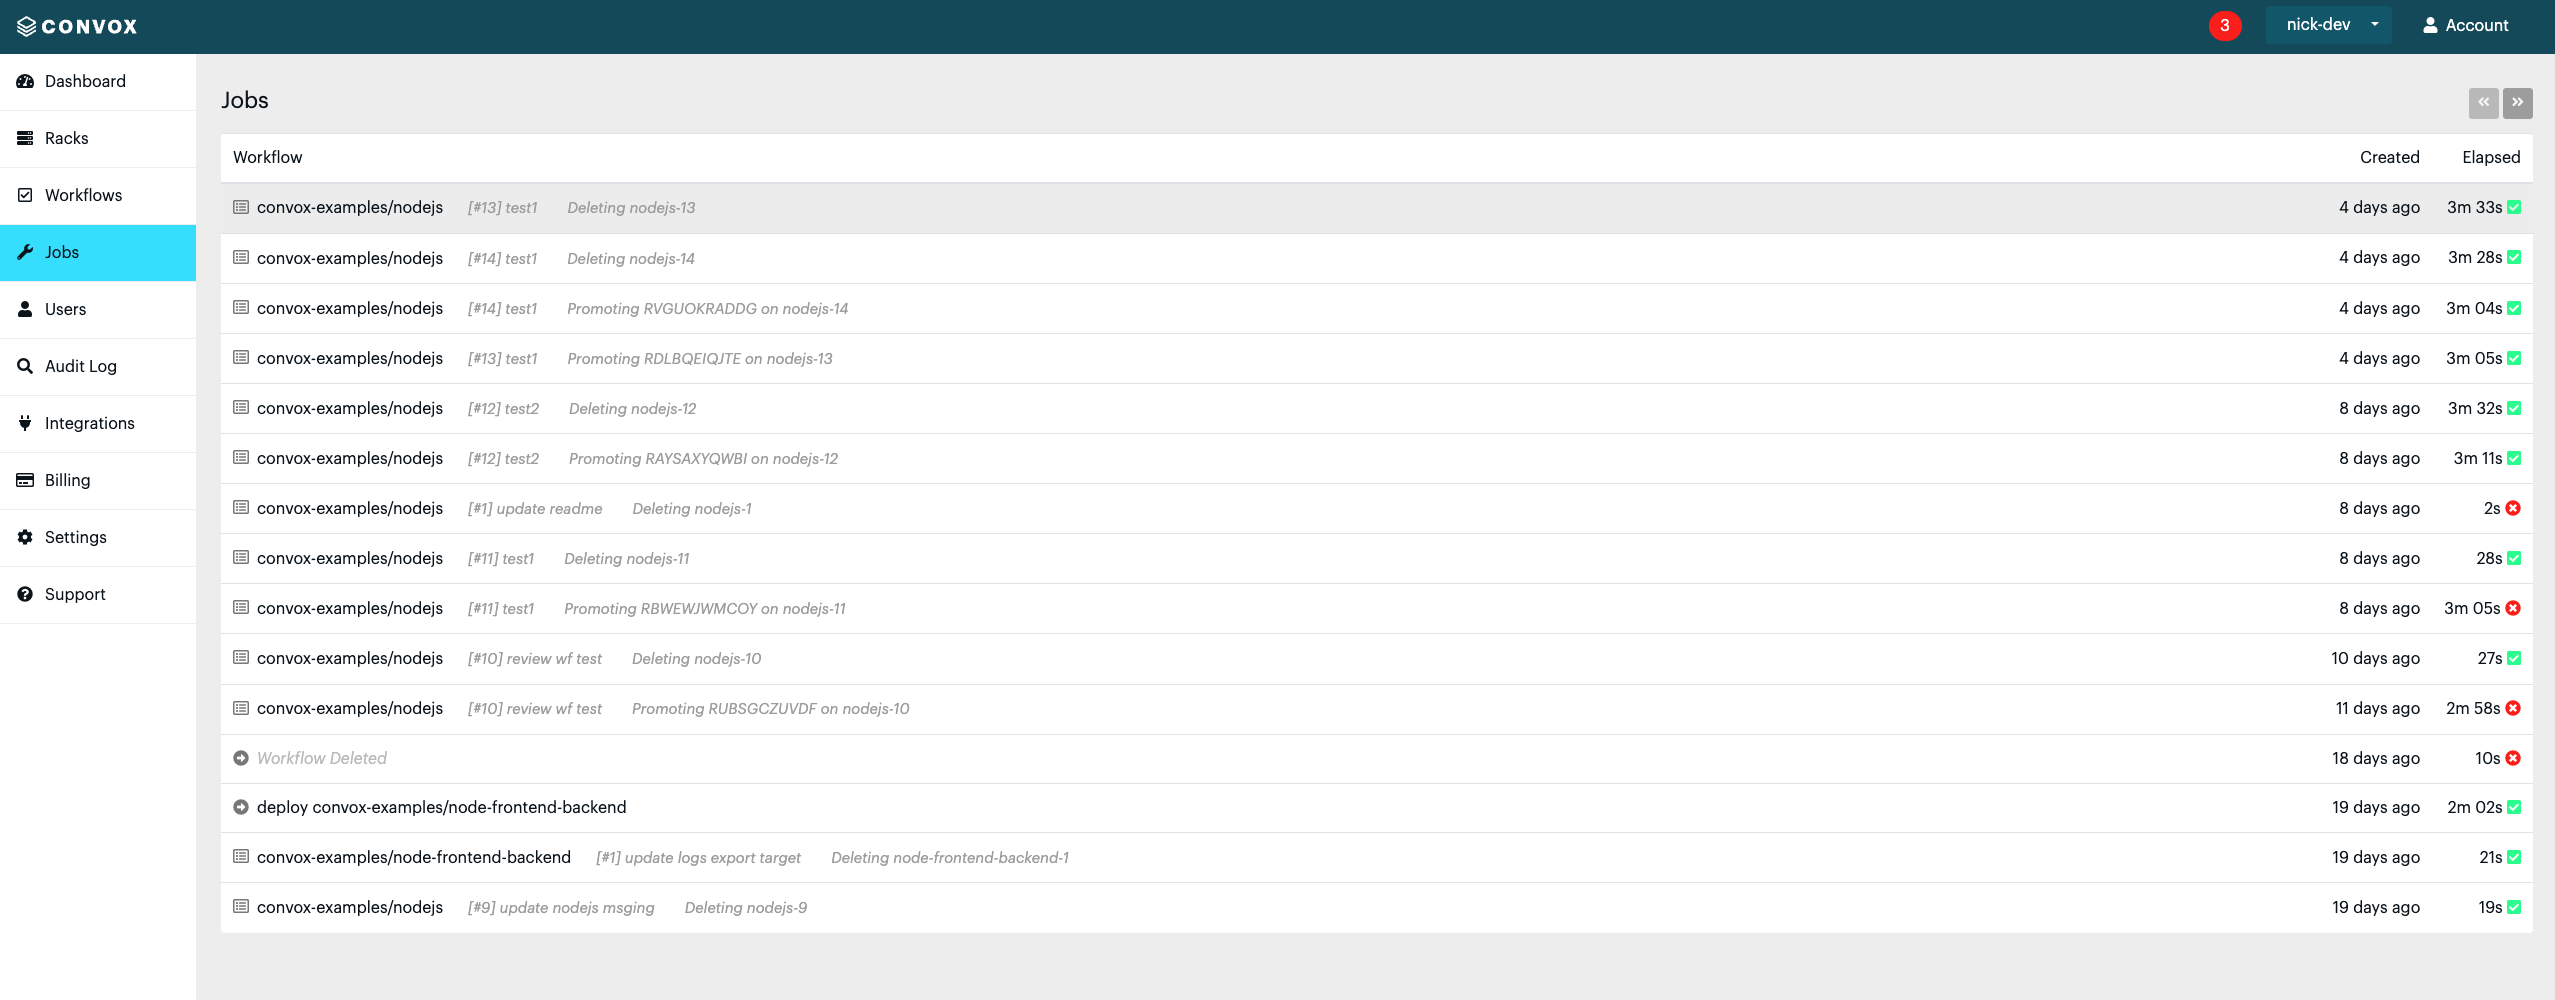Viewport: 2555px width, 1000px height.
Task: Open the notifications badge showing 3
Action: [2224, 26]
